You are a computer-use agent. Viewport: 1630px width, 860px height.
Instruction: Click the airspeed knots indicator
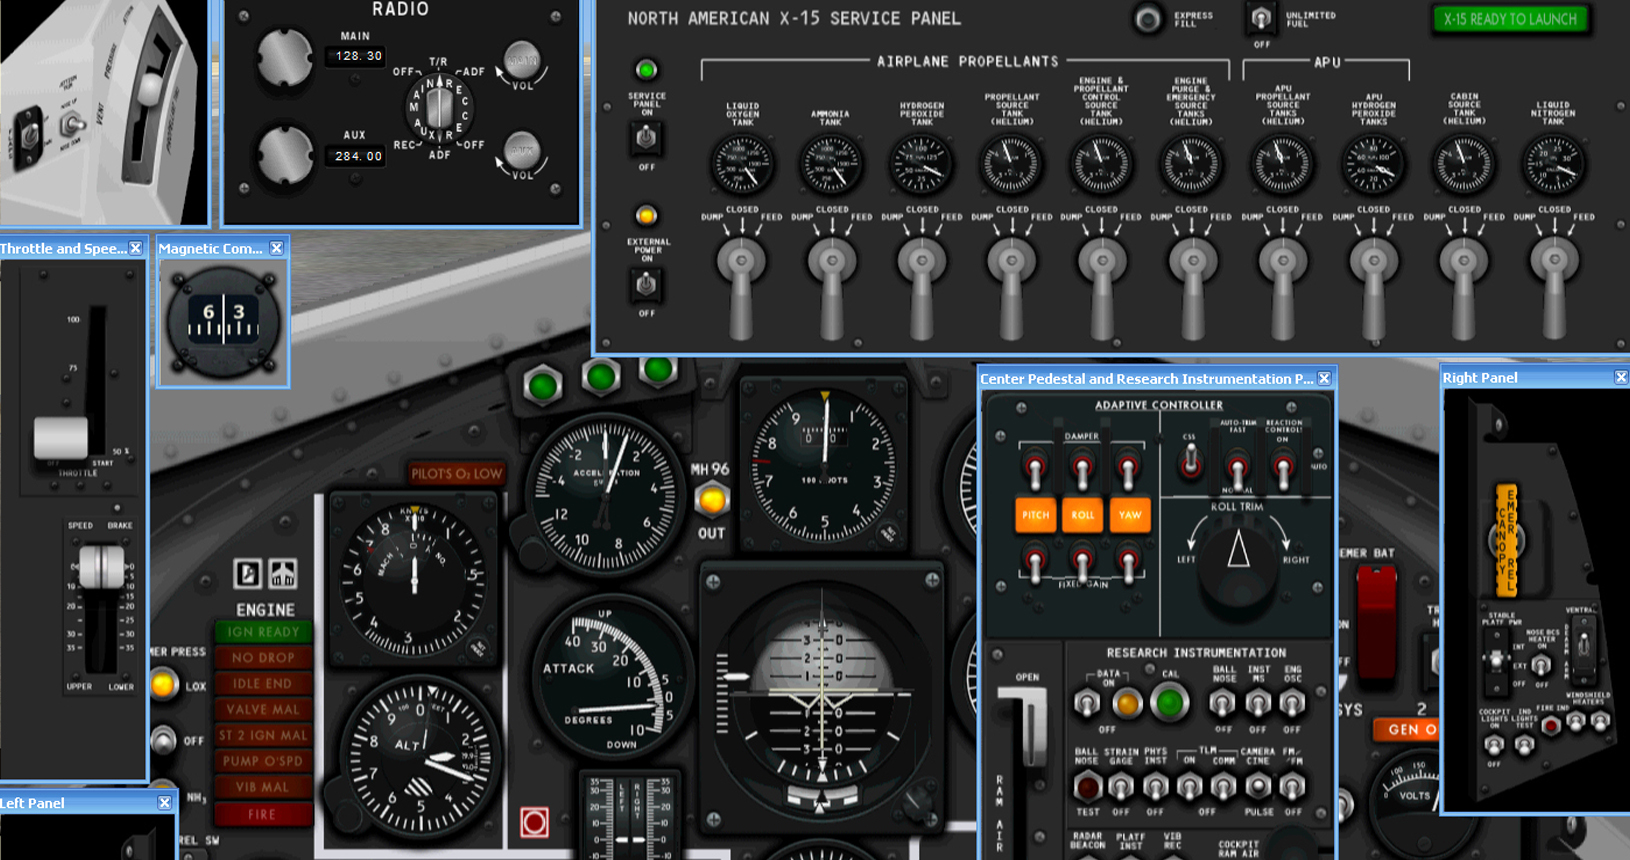[824, 464]
